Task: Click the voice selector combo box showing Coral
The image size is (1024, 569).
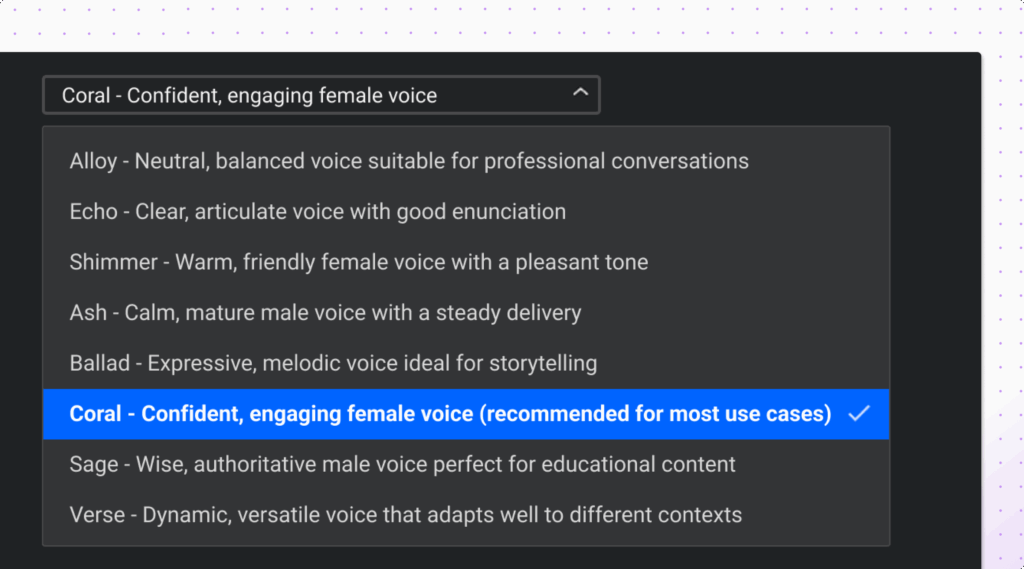Action: click(x=320, y=95)
